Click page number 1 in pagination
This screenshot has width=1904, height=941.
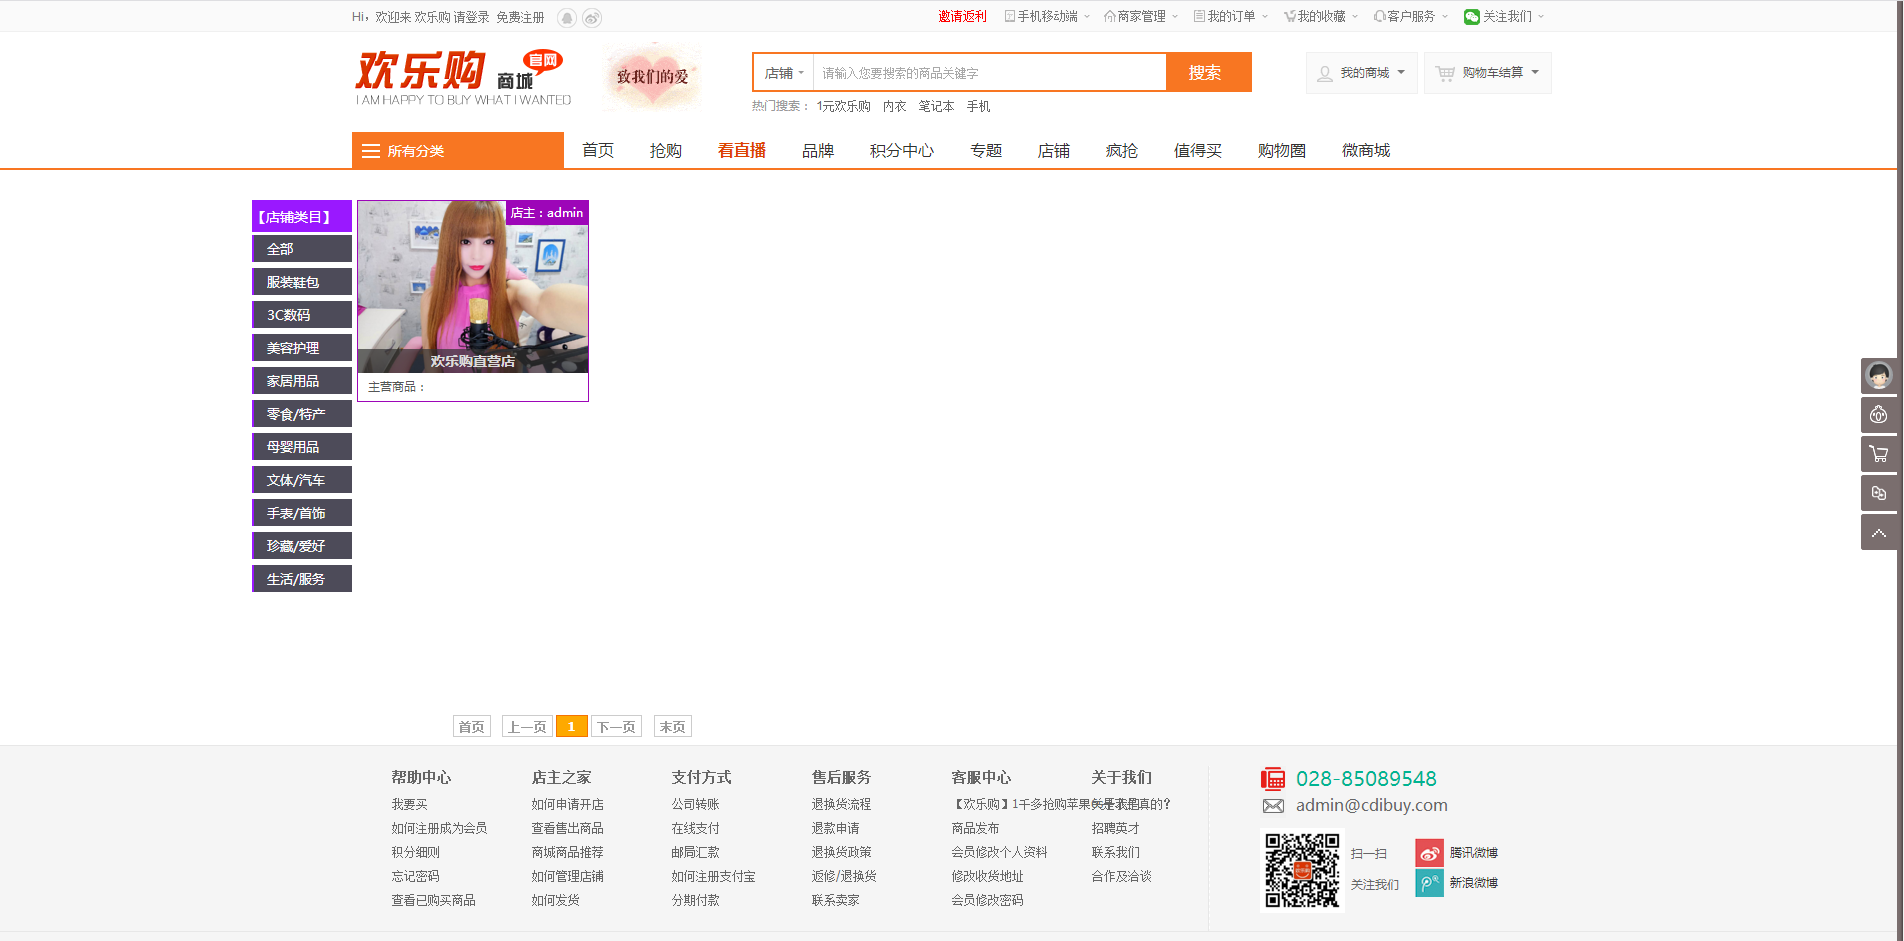click(x=572, y=727)
